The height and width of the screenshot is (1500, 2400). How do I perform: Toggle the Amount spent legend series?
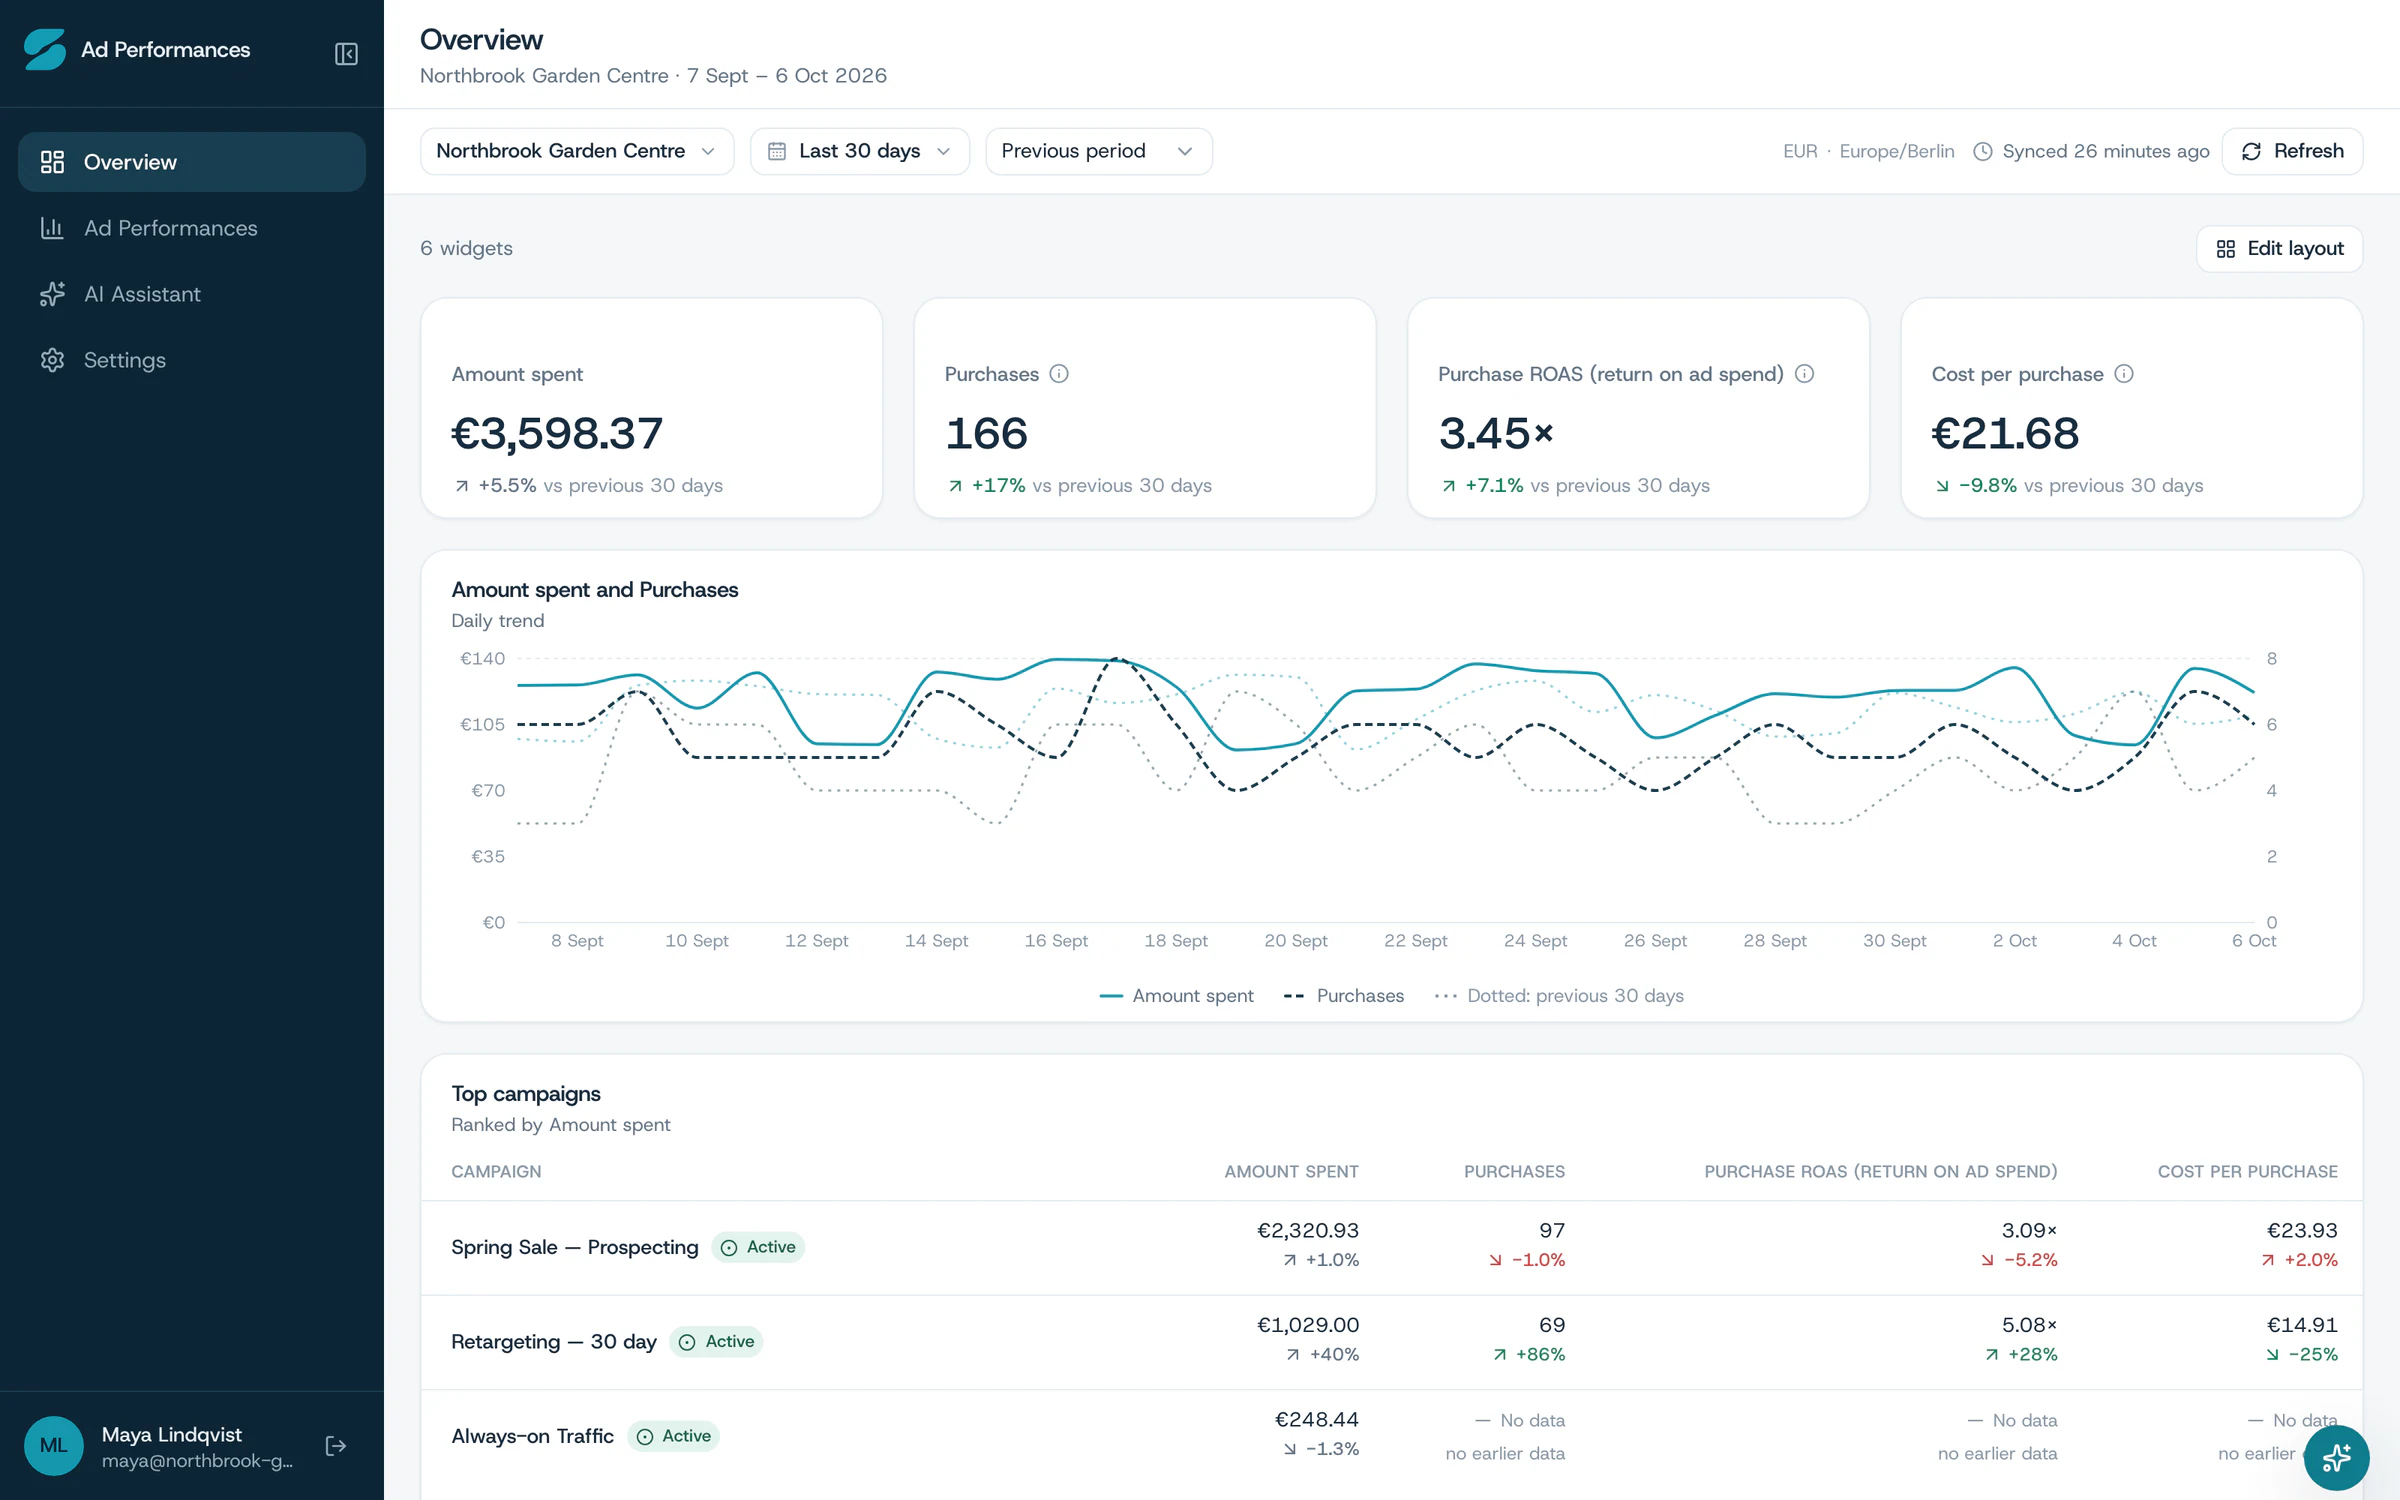[1176, 996]
